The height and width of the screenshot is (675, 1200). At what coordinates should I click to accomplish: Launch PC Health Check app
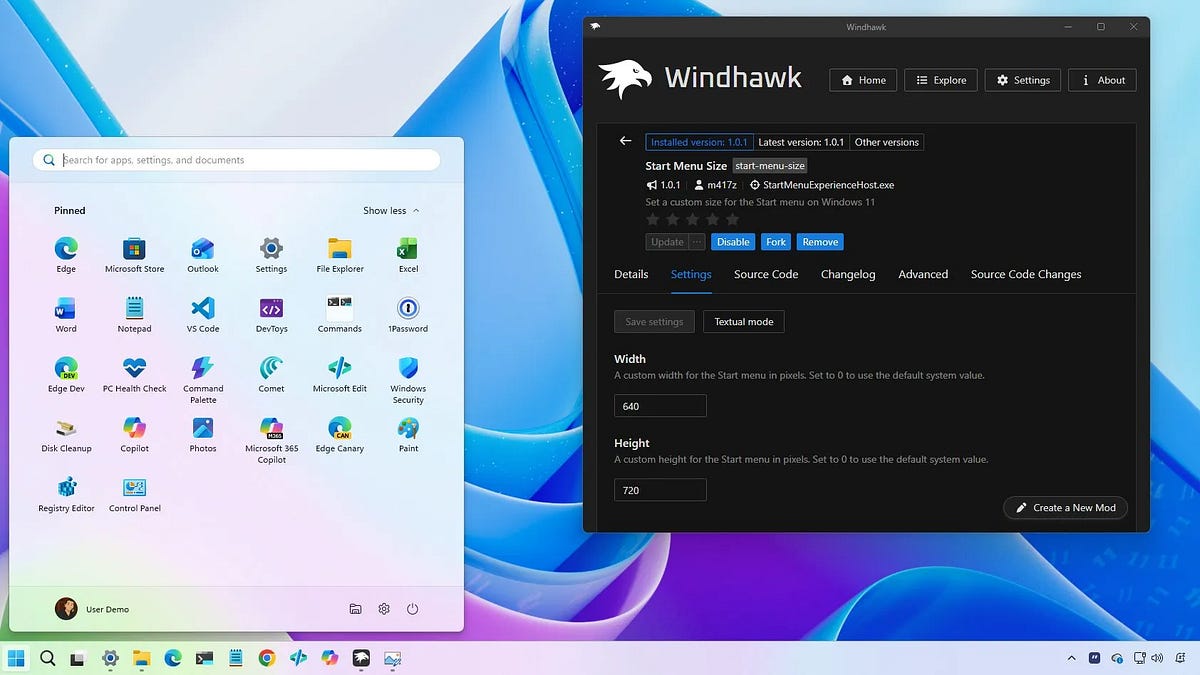(x=134, y=375)
